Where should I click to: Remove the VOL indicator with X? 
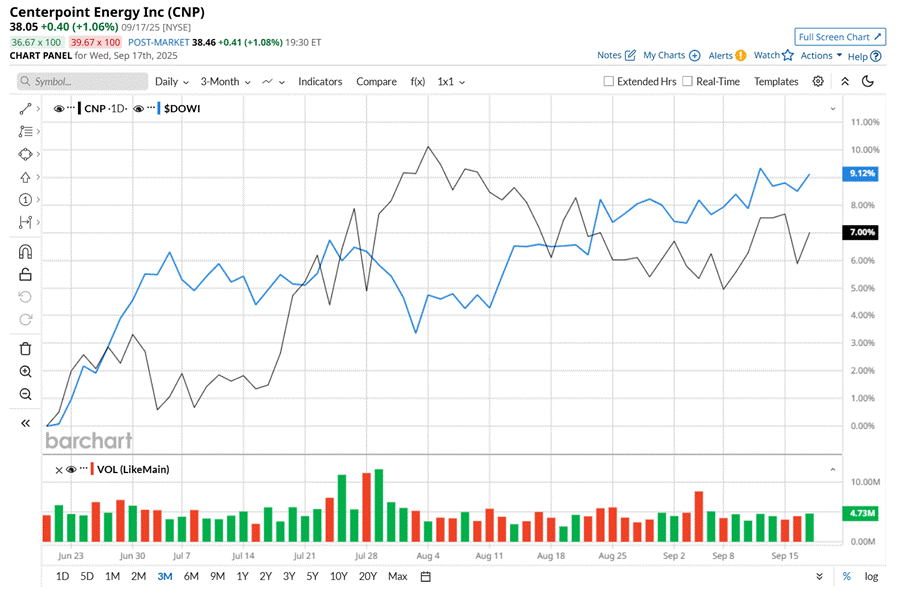pyautogui.click(x=59, y=470)
